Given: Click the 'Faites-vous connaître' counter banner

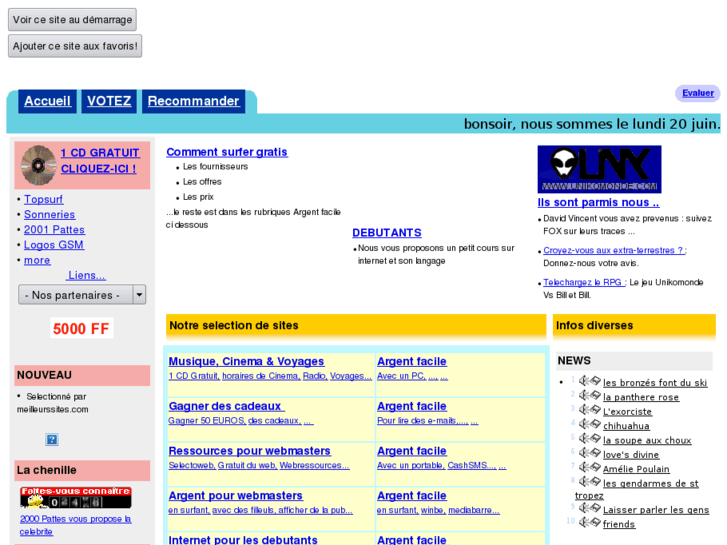Looking at the screenshot, I should [76, 498].
